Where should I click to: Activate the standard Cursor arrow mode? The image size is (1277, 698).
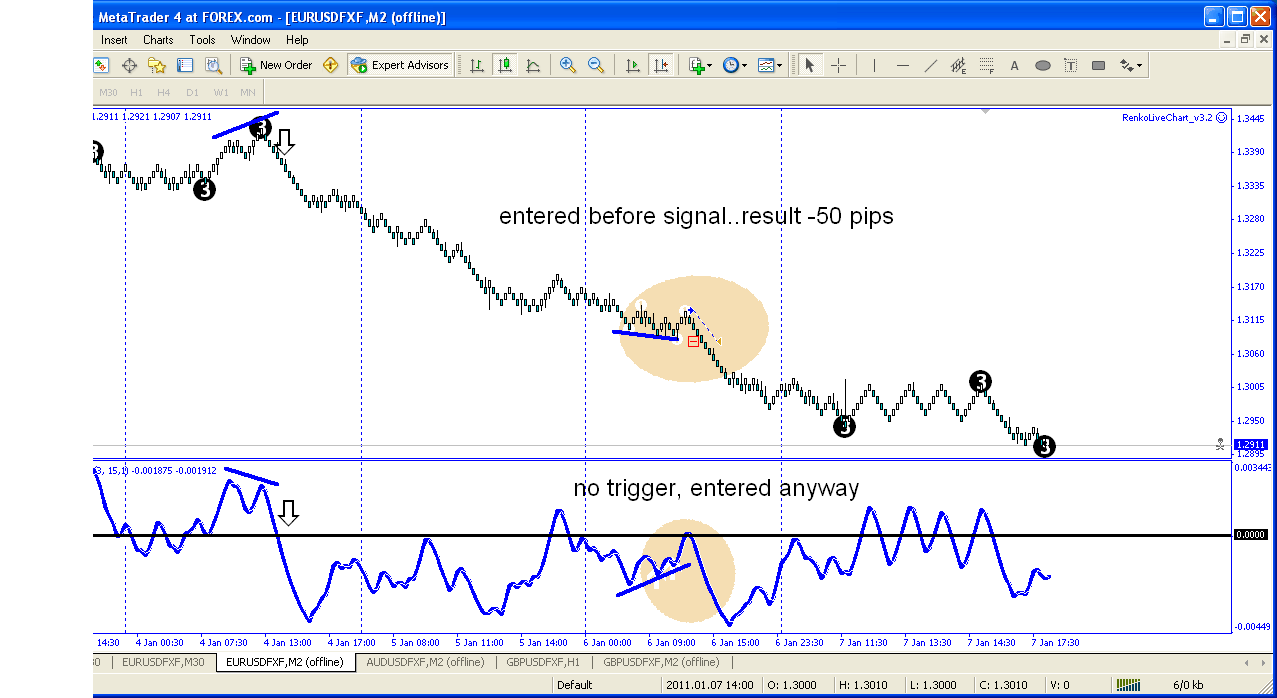point(810,65)
